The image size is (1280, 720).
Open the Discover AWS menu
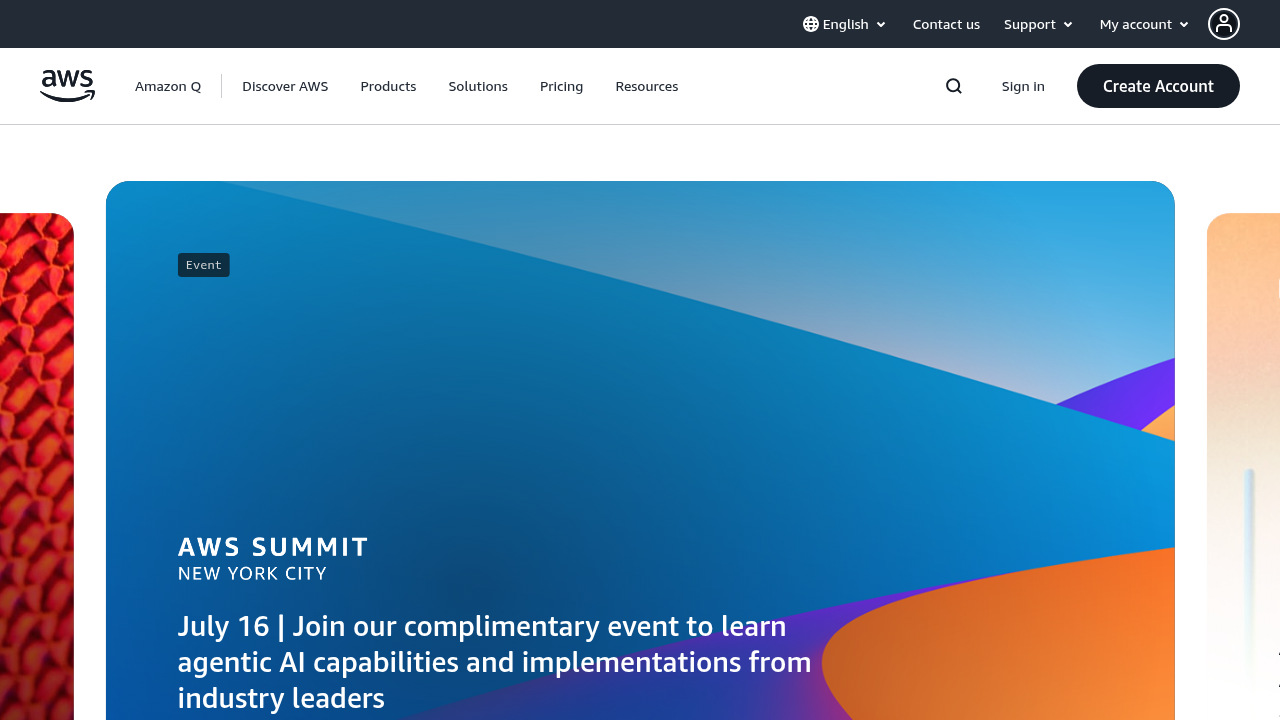click(x=285, y=86)
